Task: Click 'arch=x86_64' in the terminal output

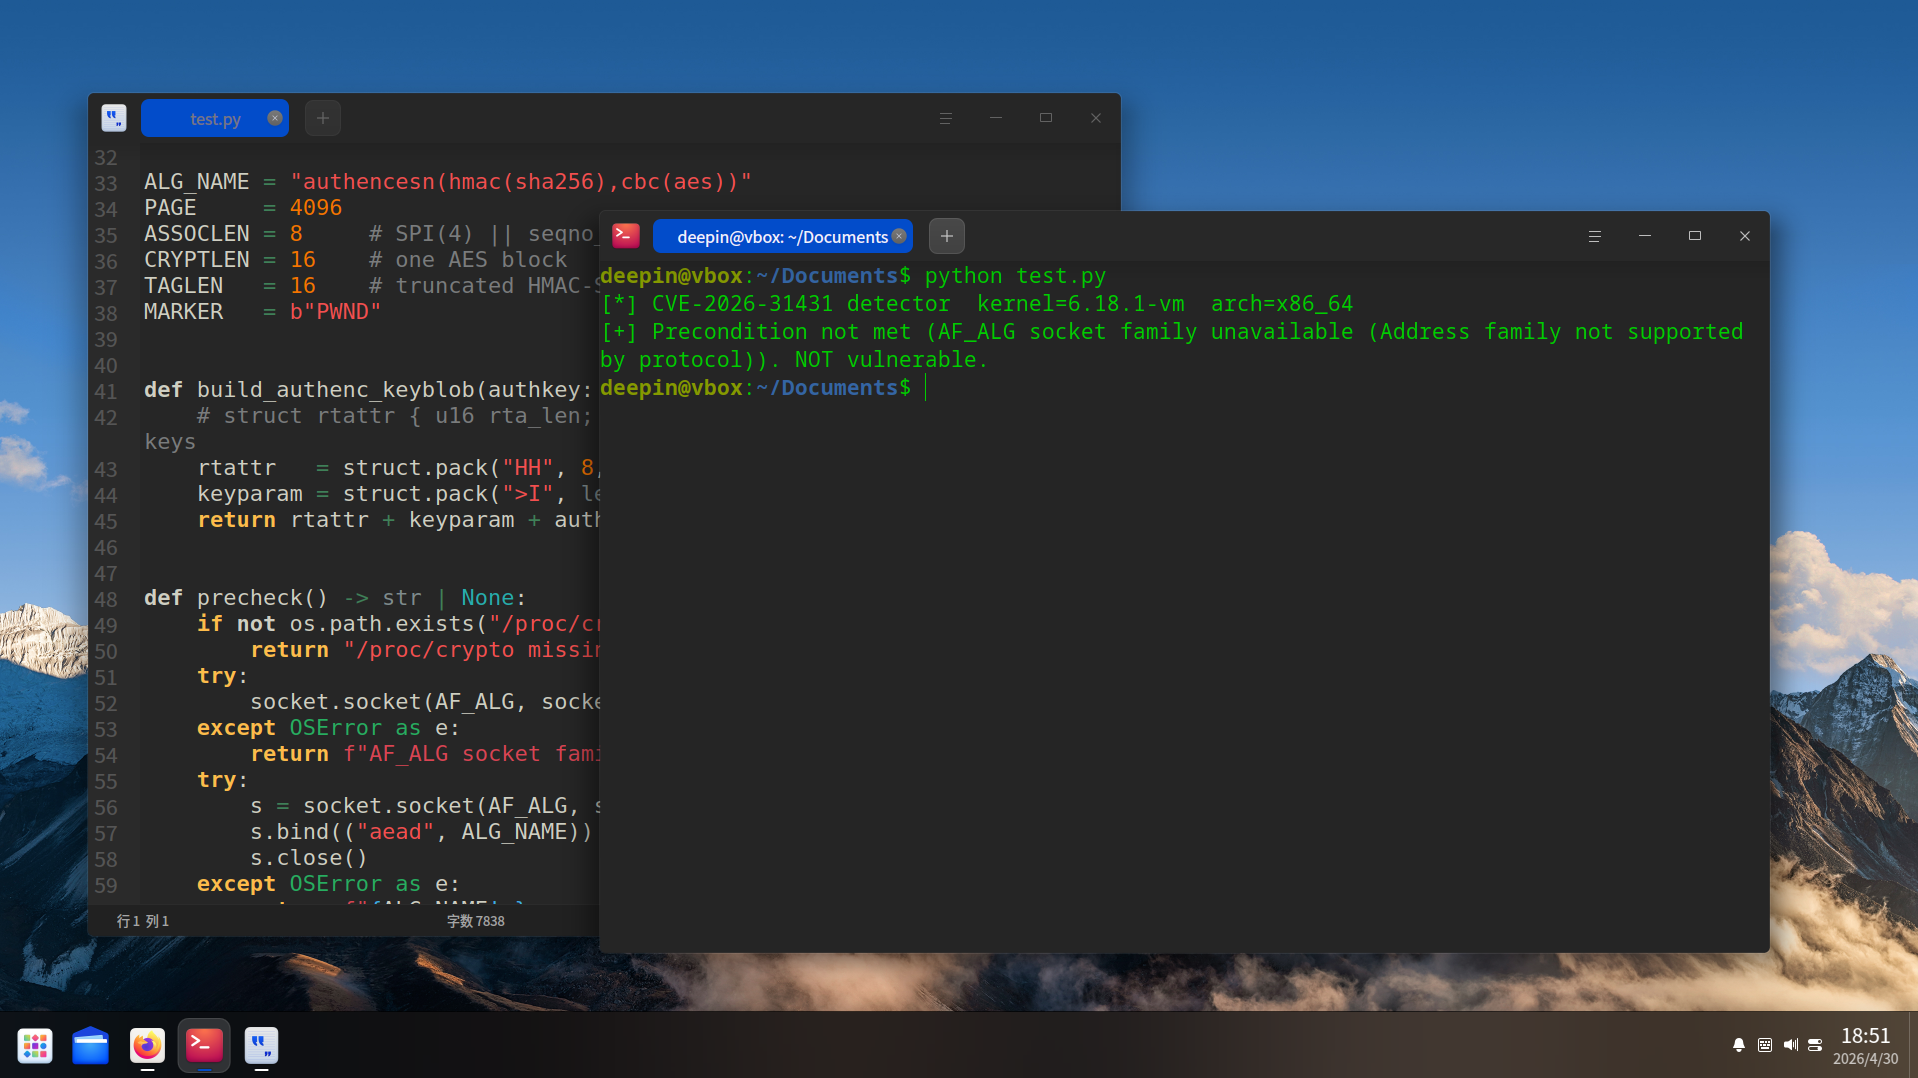Action: [x=1282, y=304]
